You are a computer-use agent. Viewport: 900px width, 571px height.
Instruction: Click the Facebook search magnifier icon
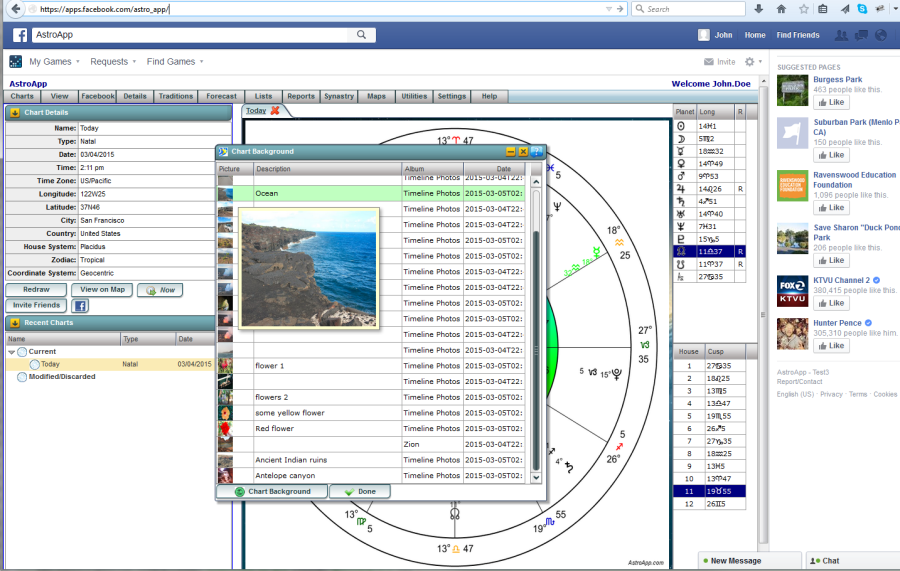362,35
